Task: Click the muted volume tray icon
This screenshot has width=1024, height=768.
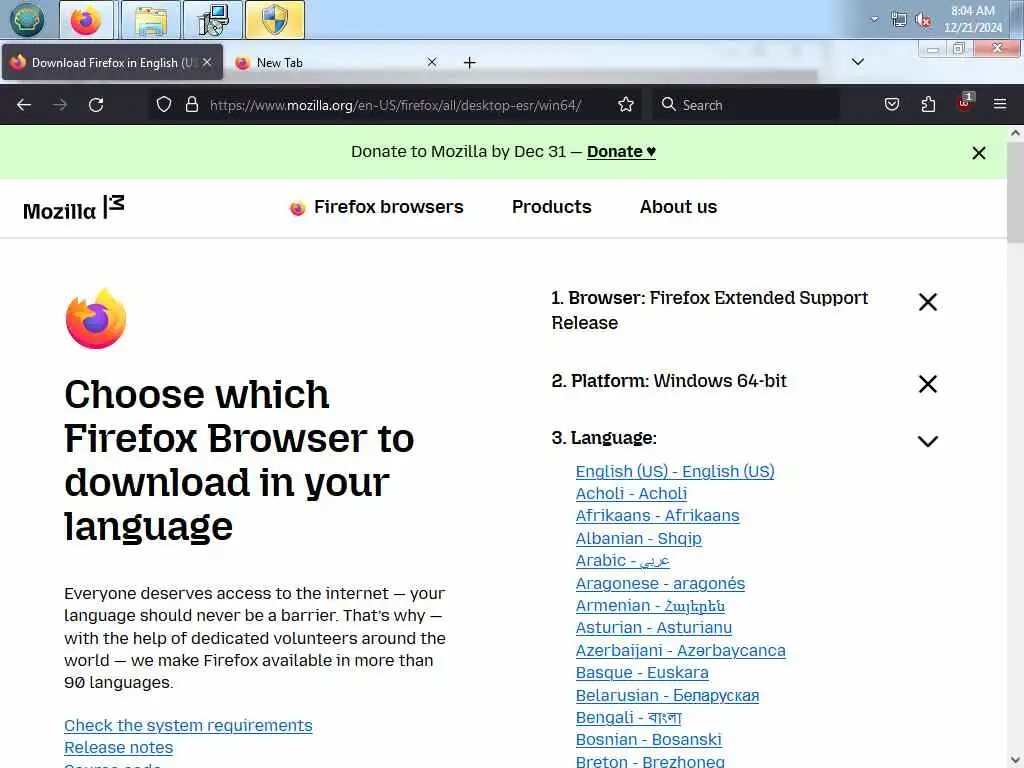Action: [x=924, y=20]
